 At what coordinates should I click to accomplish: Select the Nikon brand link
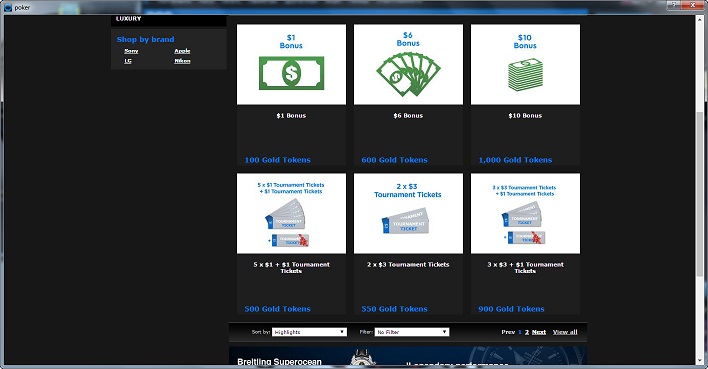point(182,61)
